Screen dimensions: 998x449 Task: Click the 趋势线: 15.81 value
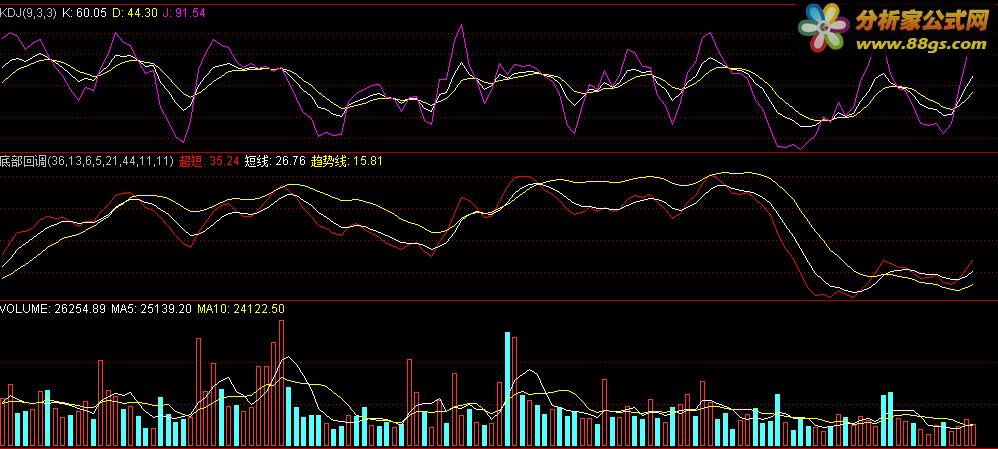coord(347,161)
